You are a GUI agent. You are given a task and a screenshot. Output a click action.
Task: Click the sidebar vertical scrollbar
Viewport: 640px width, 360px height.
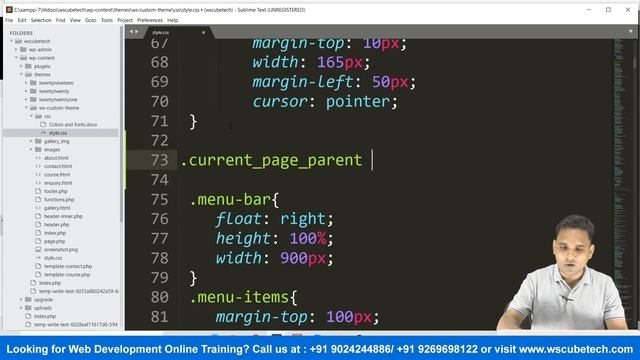coord(121,124)
